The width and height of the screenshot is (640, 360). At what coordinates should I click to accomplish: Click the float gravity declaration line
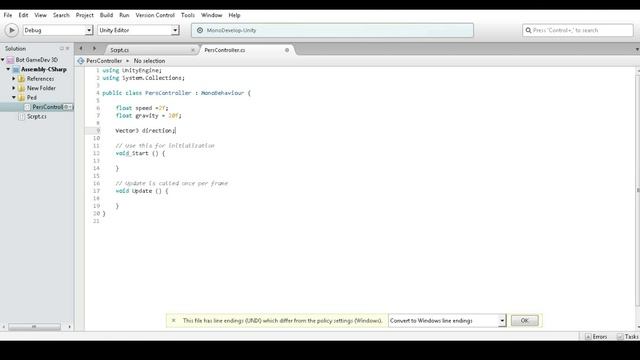coord(148,116)
